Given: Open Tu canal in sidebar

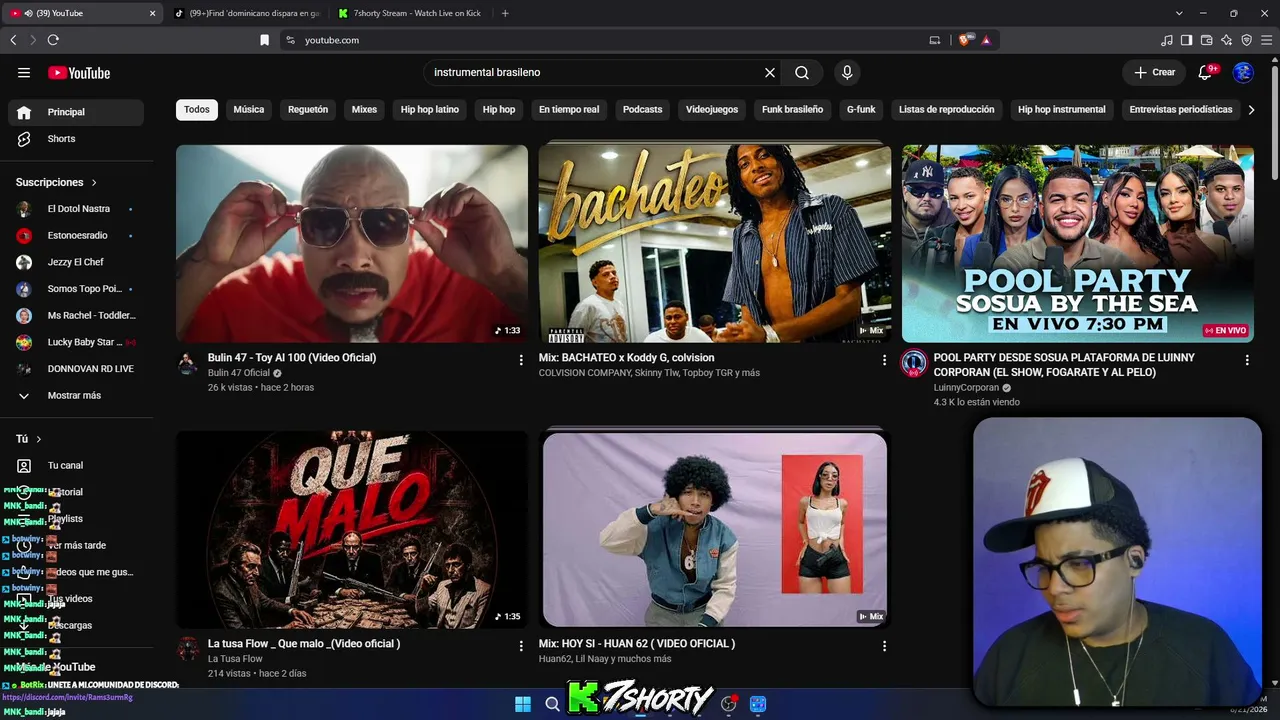Looking at the screenshot, I should coord(76,466).
